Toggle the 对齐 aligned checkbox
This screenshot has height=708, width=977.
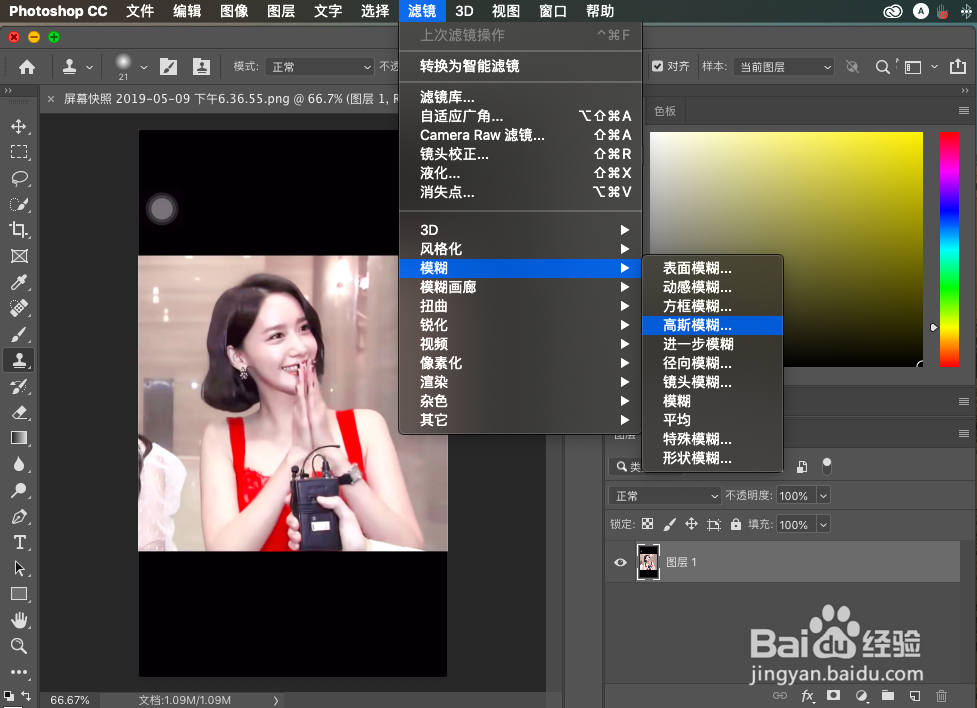[x=657, y=66]
